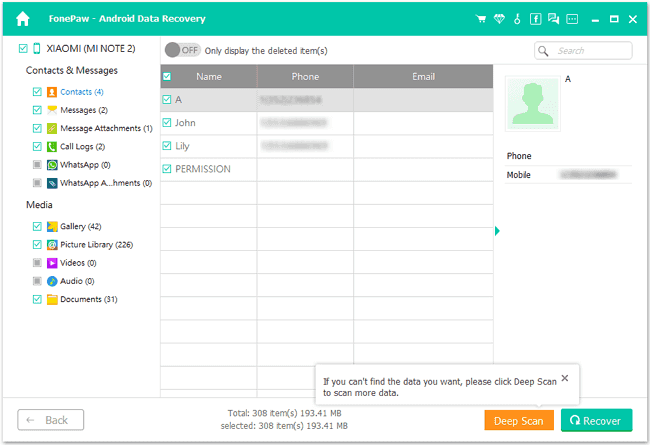Uncheck the John contact checkbox
The height and width of the screenshot is (445, 650).
(167, 122)
